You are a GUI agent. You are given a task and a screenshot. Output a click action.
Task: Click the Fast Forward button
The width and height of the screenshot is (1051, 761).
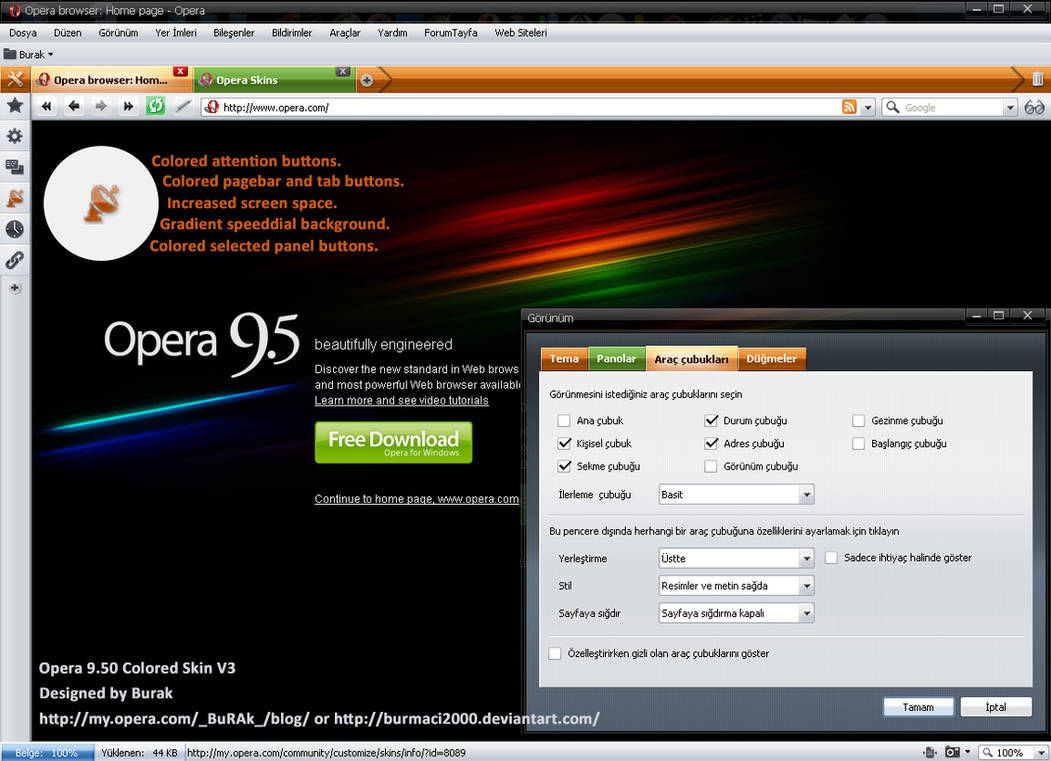tap(128, 106)
